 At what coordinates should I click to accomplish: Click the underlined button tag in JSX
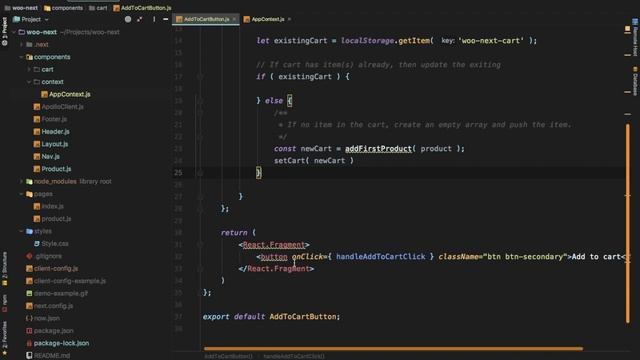(274, 256)
